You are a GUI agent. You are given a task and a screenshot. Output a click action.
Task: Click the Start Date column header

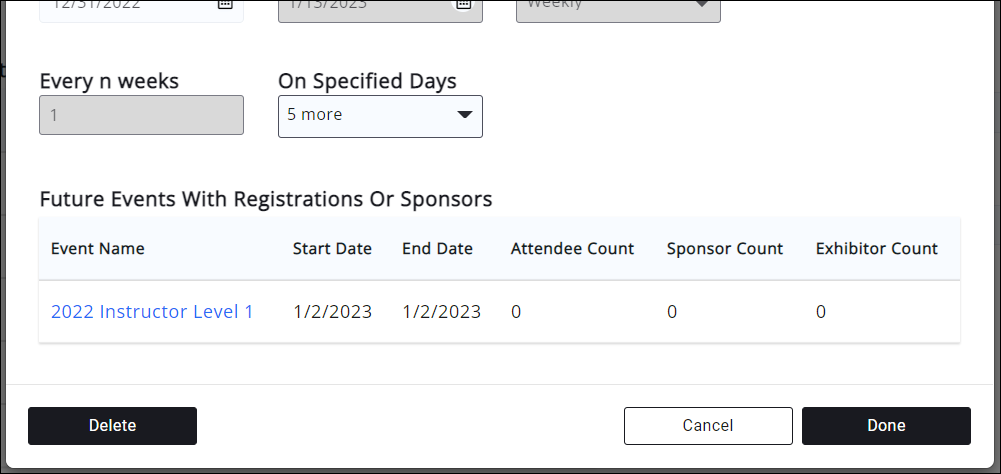coord(332,249)
